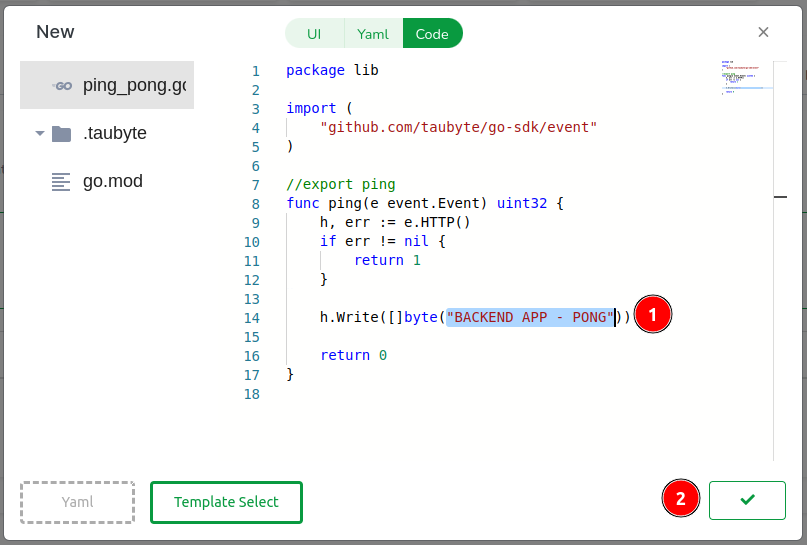Click the red step 1 marker badge
This screenshot has width=807, height=545.
click(x=653, y=315)
